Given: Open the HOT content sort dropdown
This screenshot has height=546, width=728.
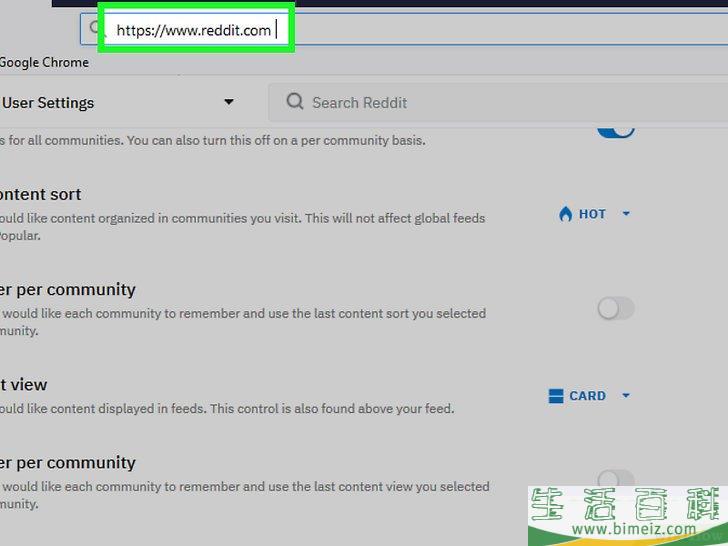Looking at the screenshot, I should pos(594,214).
